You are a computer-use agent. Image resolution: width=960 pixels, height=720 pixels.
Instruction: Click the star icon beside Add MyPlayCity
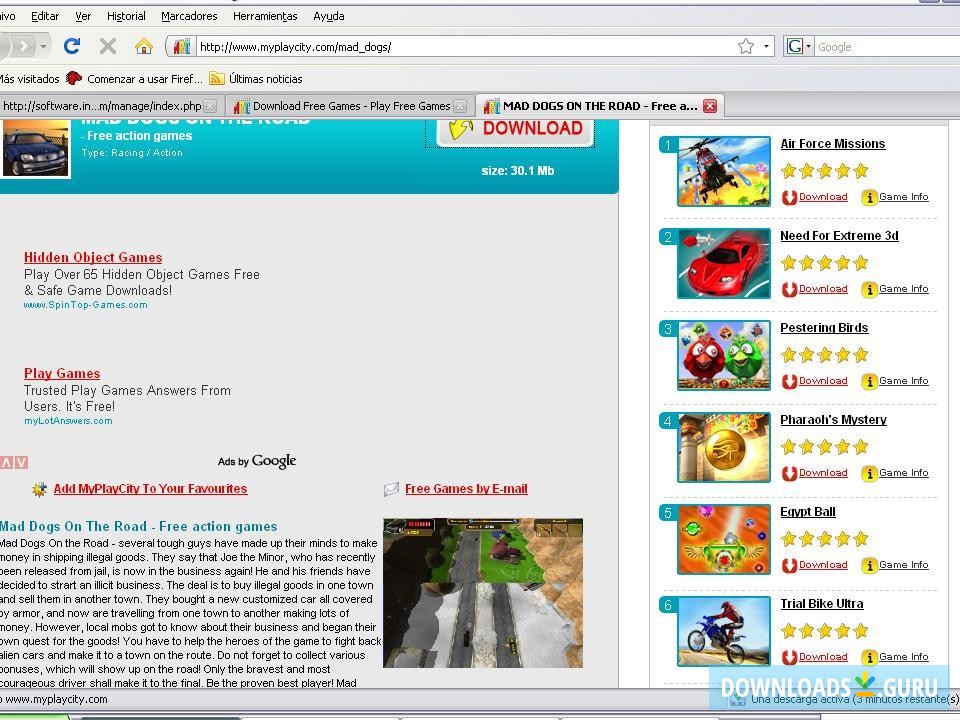pyautogui.click(x=40, y=489)
